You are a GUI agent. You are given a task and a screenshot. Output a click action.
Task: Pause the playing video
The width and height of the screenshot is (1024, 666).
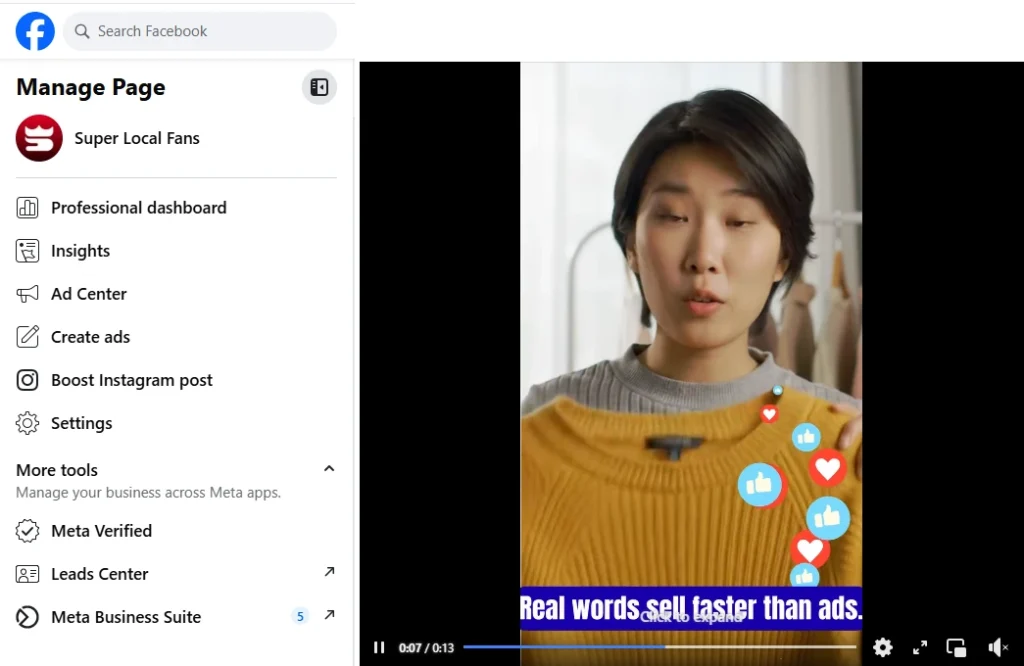[379, 647]
